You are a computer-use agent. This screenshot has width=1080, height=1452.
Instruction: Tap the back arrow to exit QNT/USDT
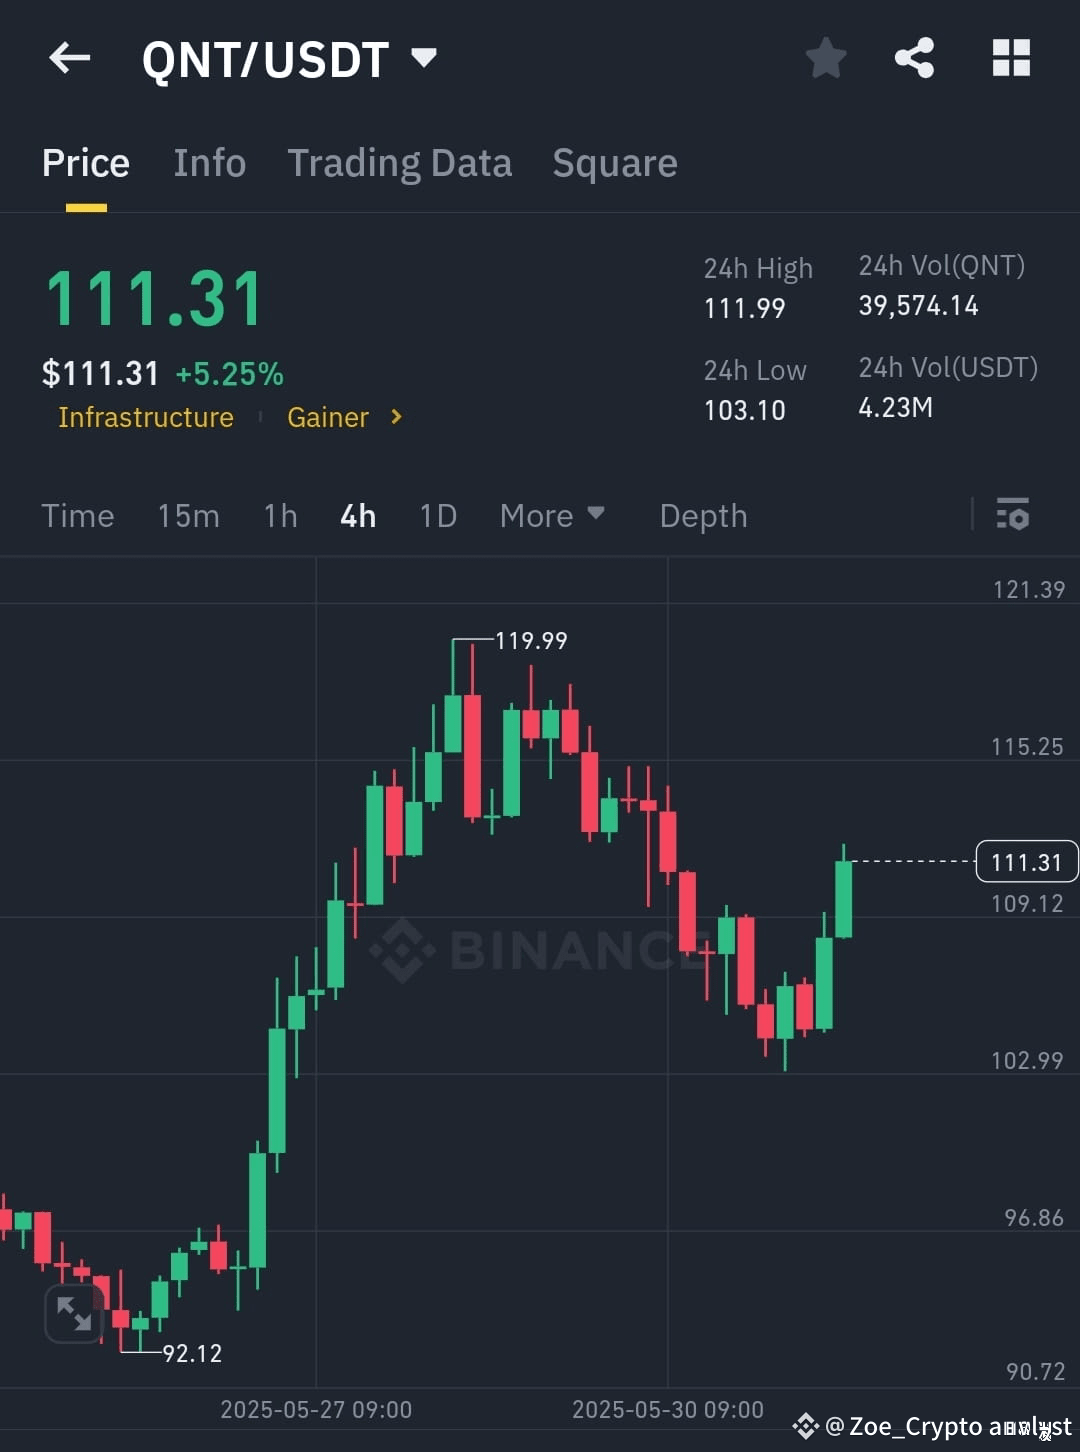click(69, 57)
